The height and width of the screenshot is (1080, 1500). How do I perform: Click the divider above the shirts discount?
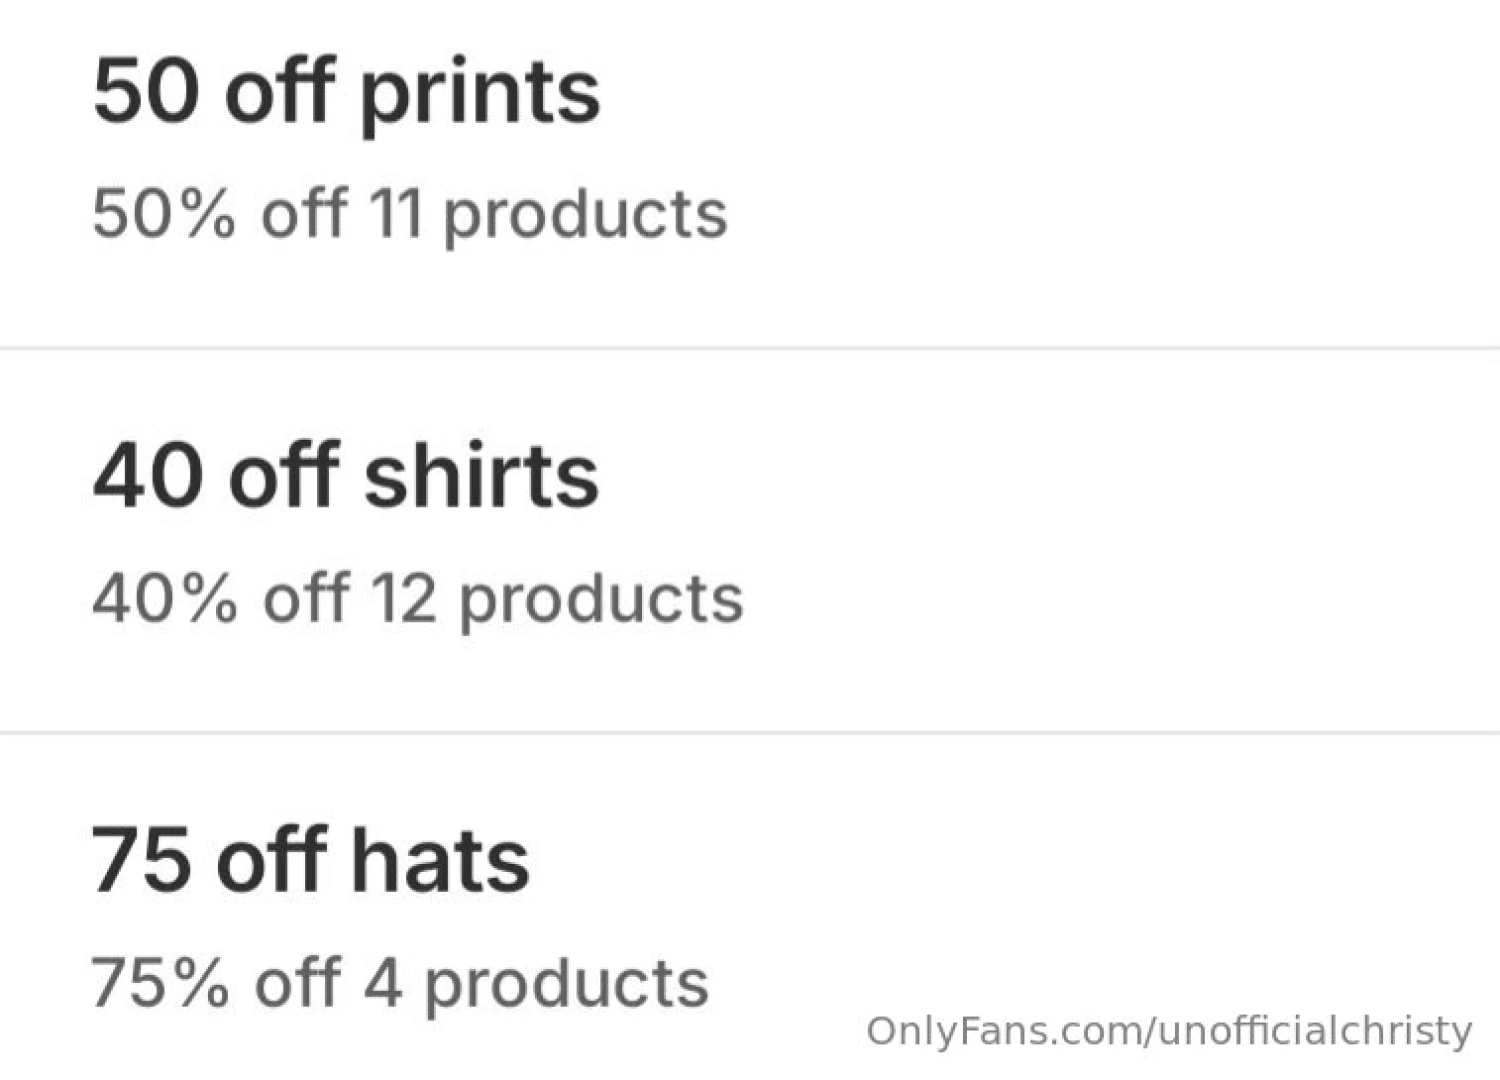[750, 347]
